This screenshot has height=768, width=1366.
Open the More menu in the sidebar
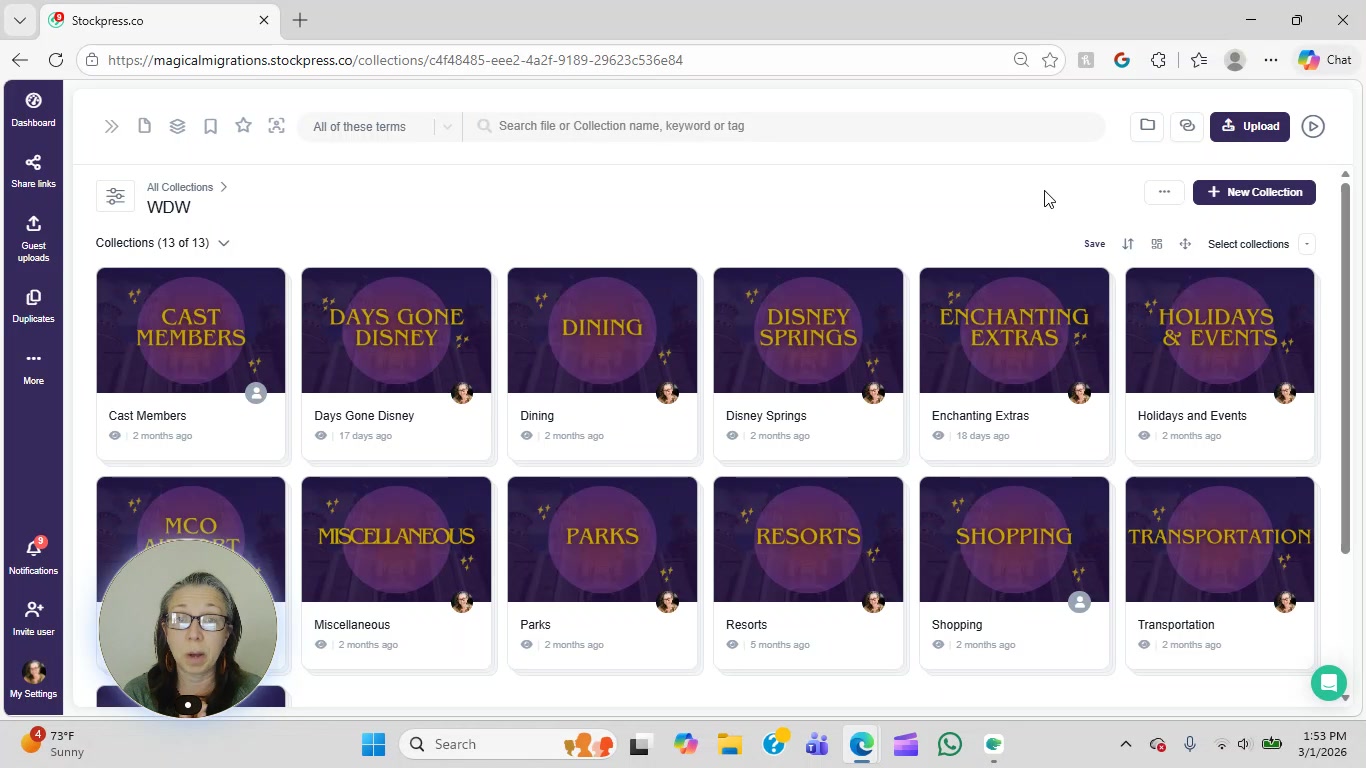tap(33, 367)
